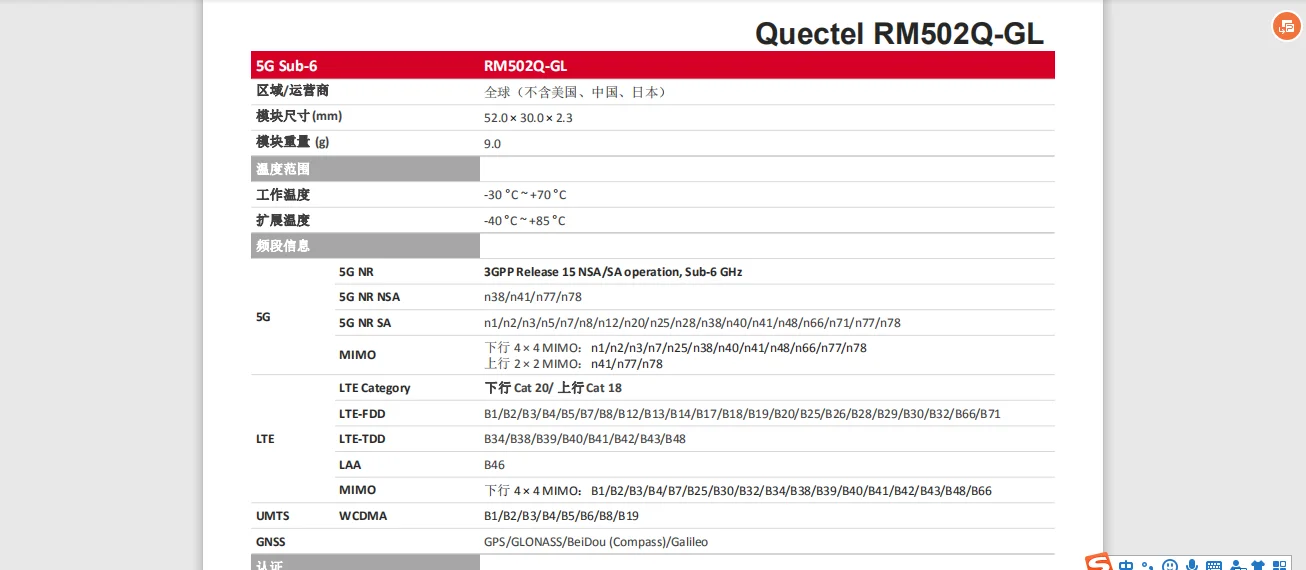Click the n38/n41/n77/n78 NSA bands value
Viewport: 1306px width, 570px height.
533,297
